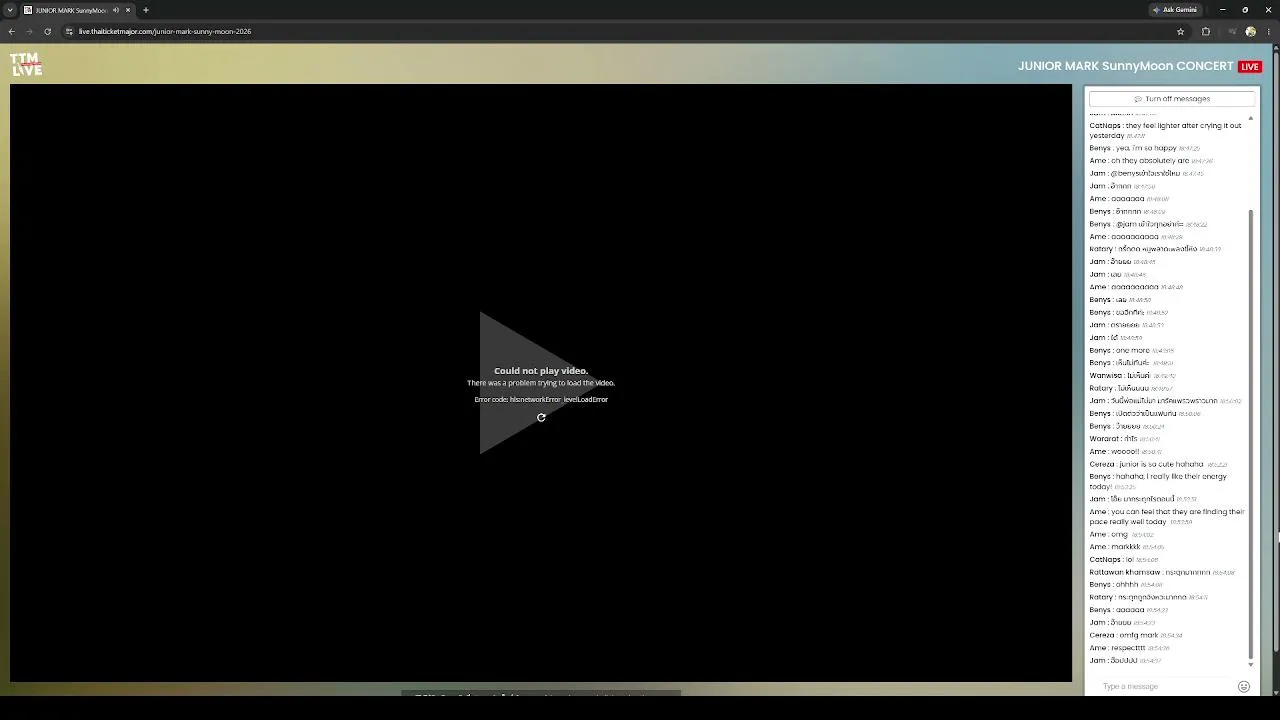Click the chat scrollbar up arrow
This screenshot has width=1280, height=720.
[x=1250, y=118]
